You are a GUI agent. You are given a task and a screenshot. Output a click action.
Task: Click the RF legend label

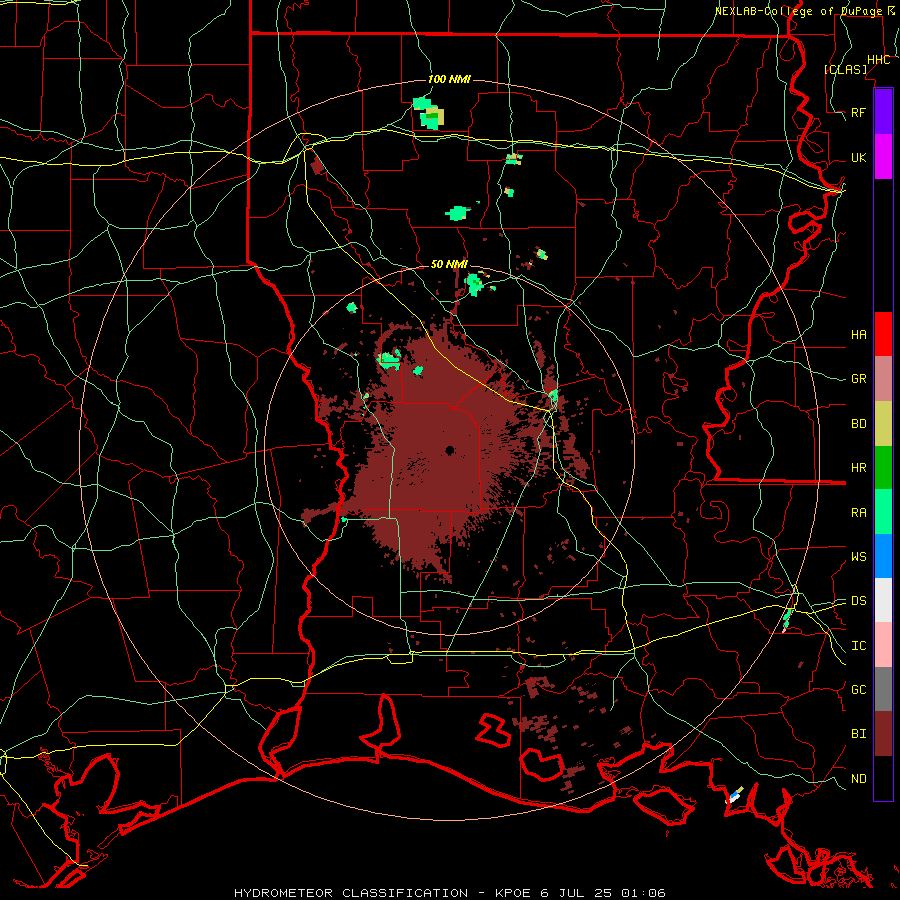click(858, 112)
